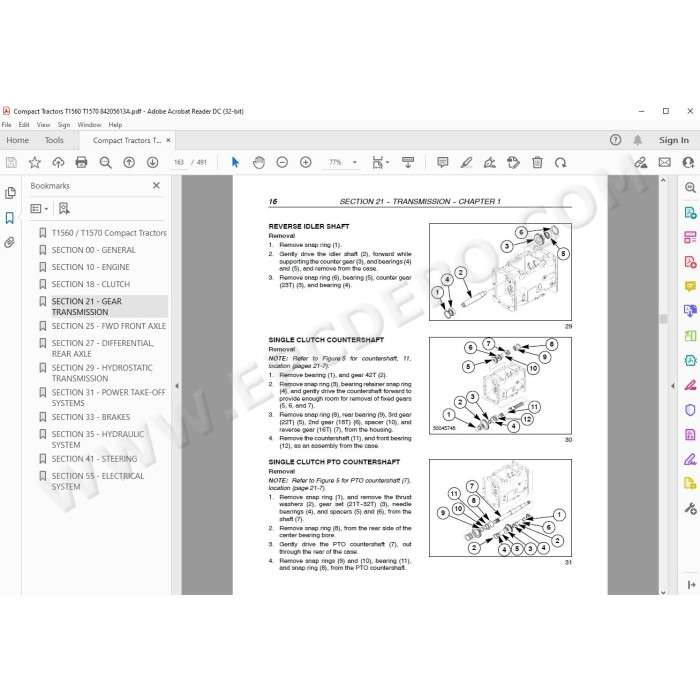Add the document to starred files
This screenshot has width=700, height=700.
[34, 162]
